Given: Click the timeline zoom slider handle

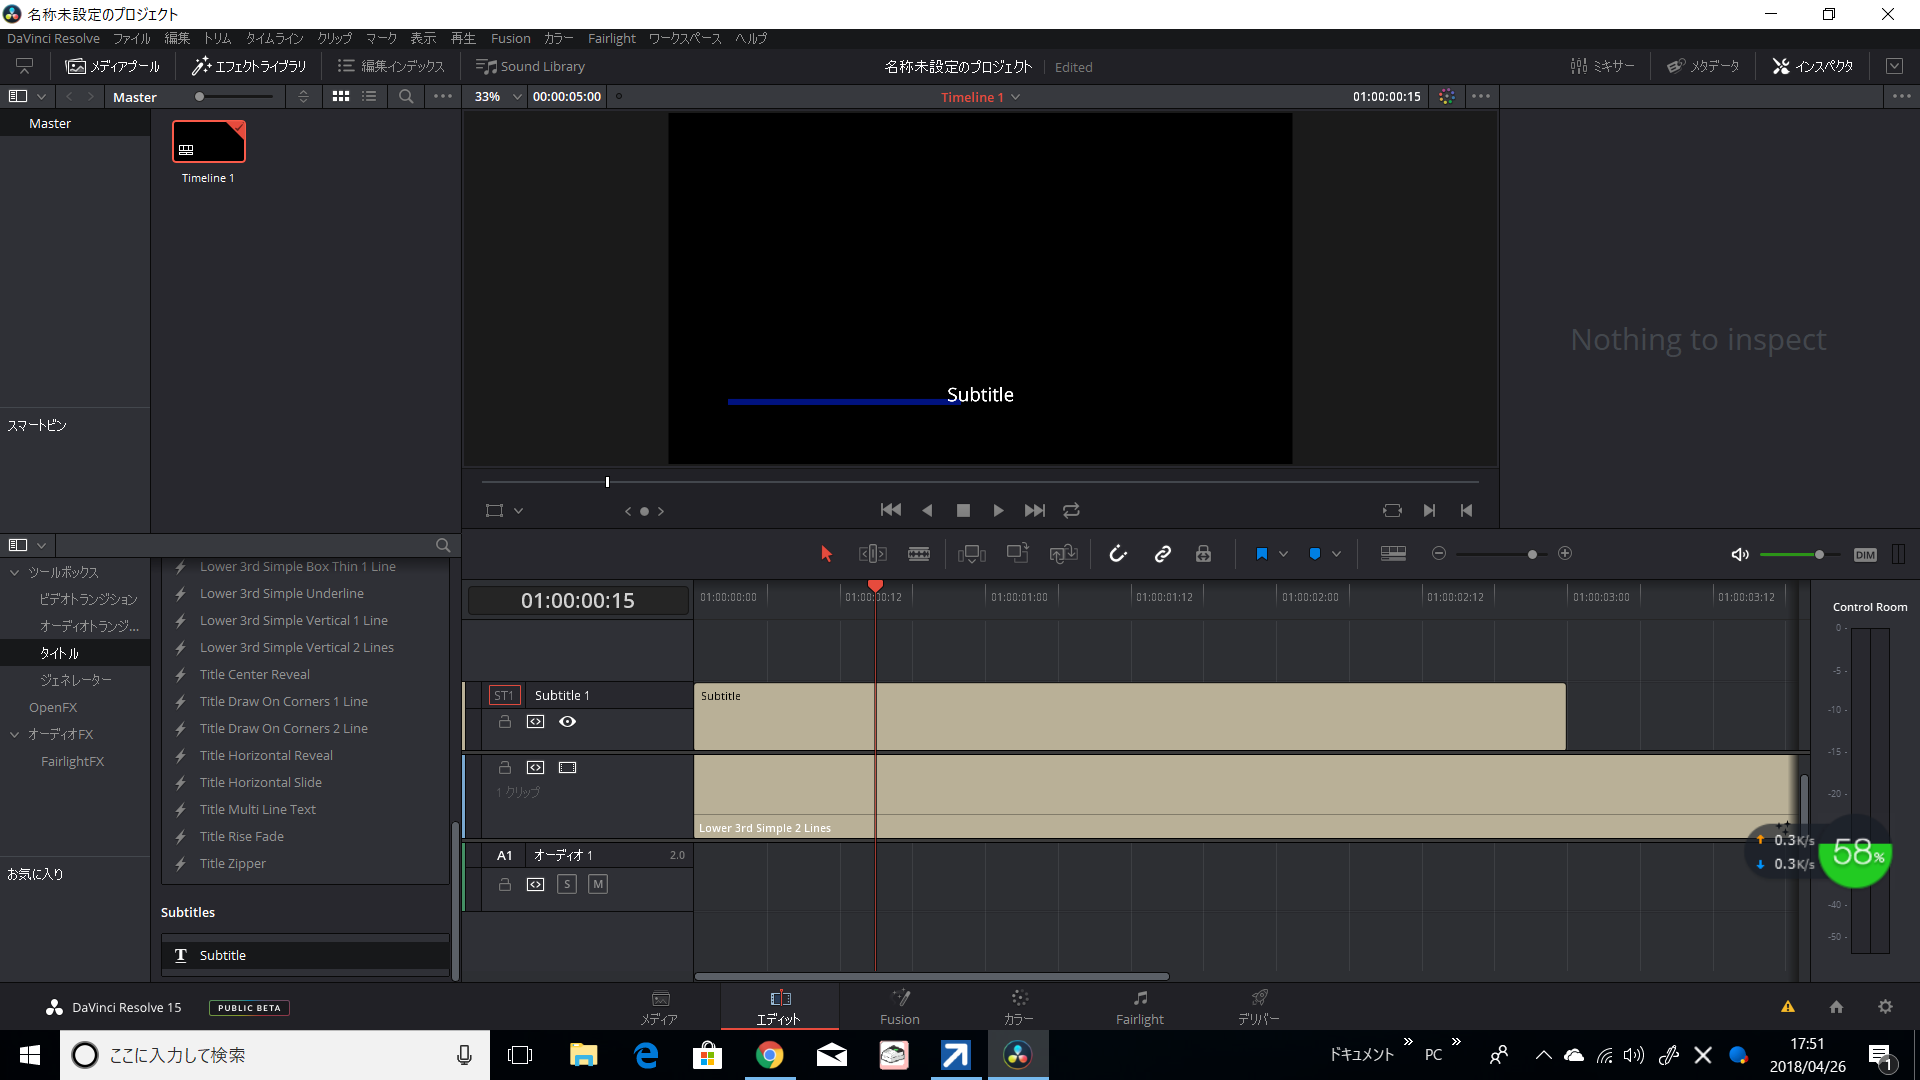Looking at the screenshot, I should (x=1532, y=554).
